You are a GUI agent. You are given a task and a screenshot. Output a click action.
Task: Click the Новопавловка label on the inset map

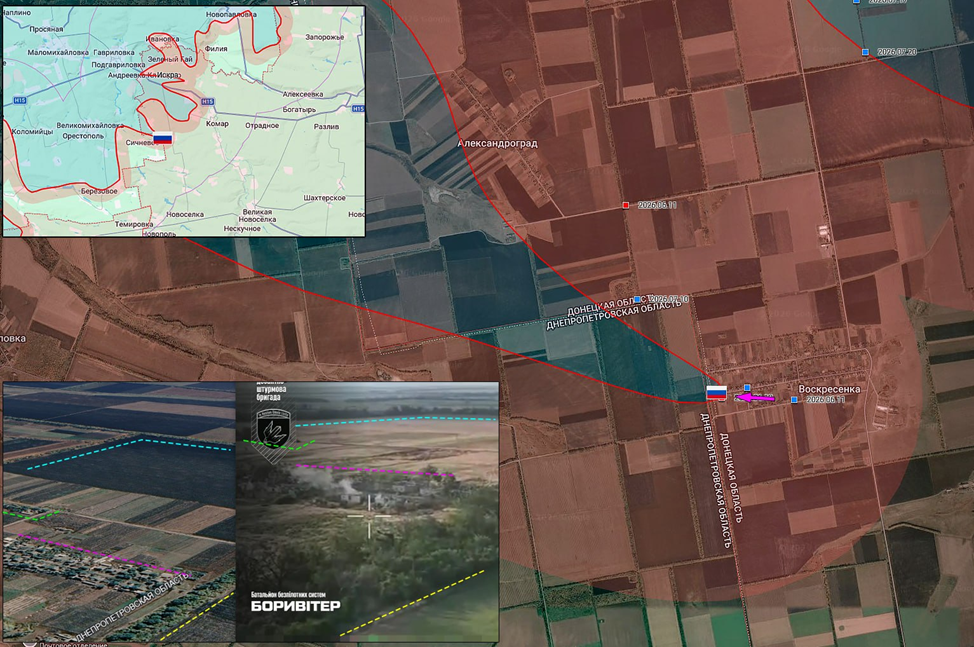231,14
